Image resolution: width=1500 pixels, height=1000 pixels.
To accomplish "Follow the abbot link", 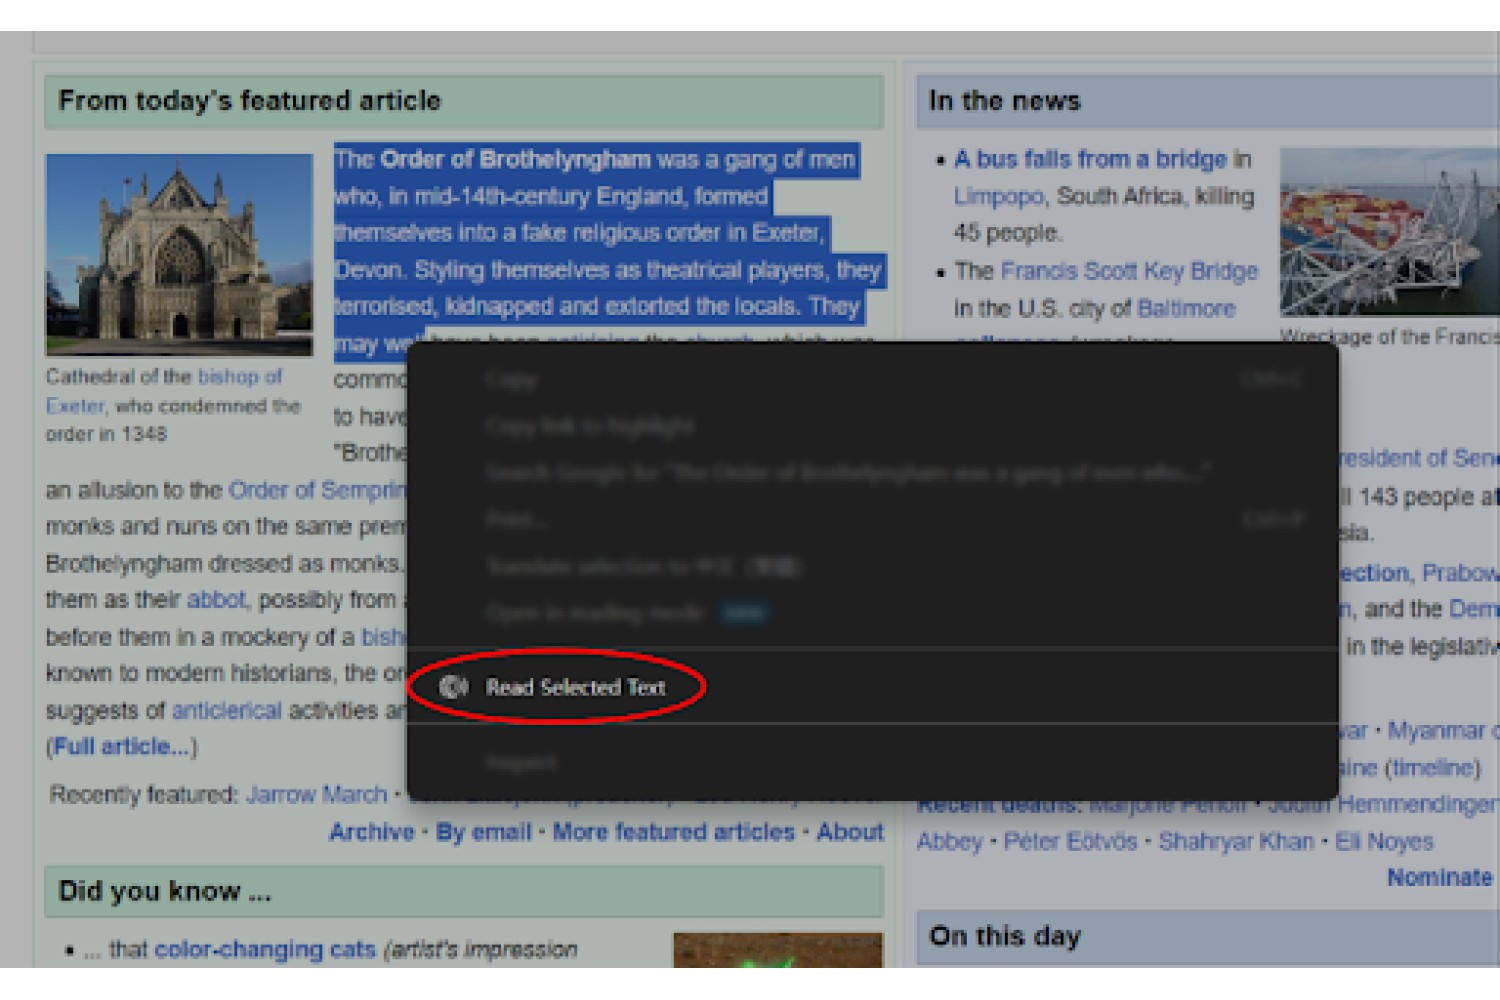I will pyautogui.click(x=216, y=600).
